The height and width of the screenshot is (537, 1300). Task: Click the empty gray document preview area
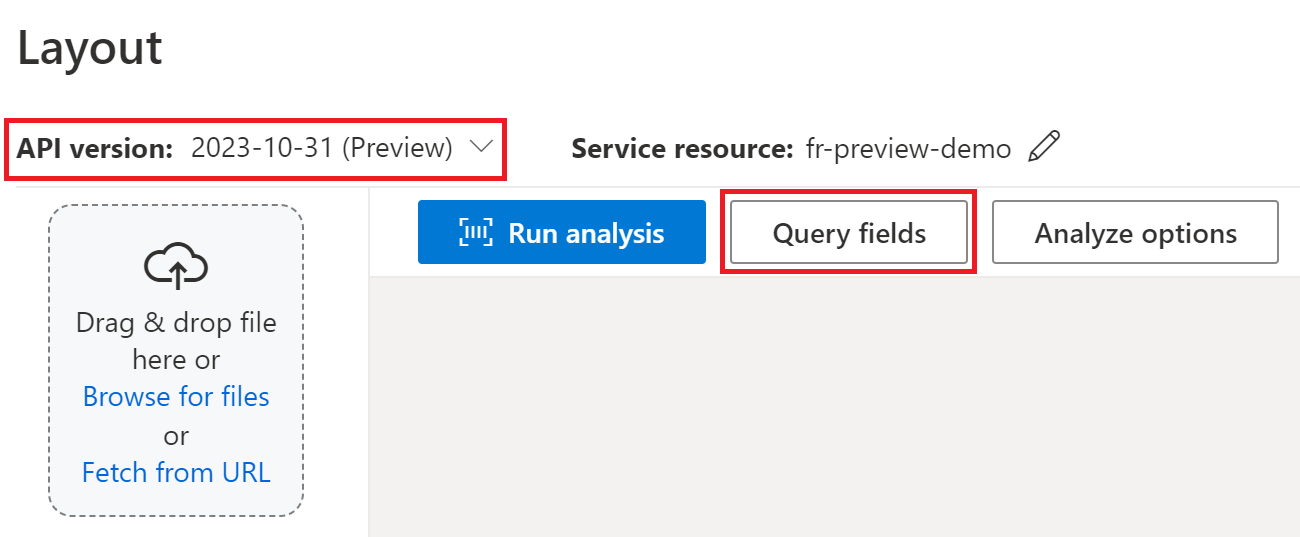(x=834, y=406)
